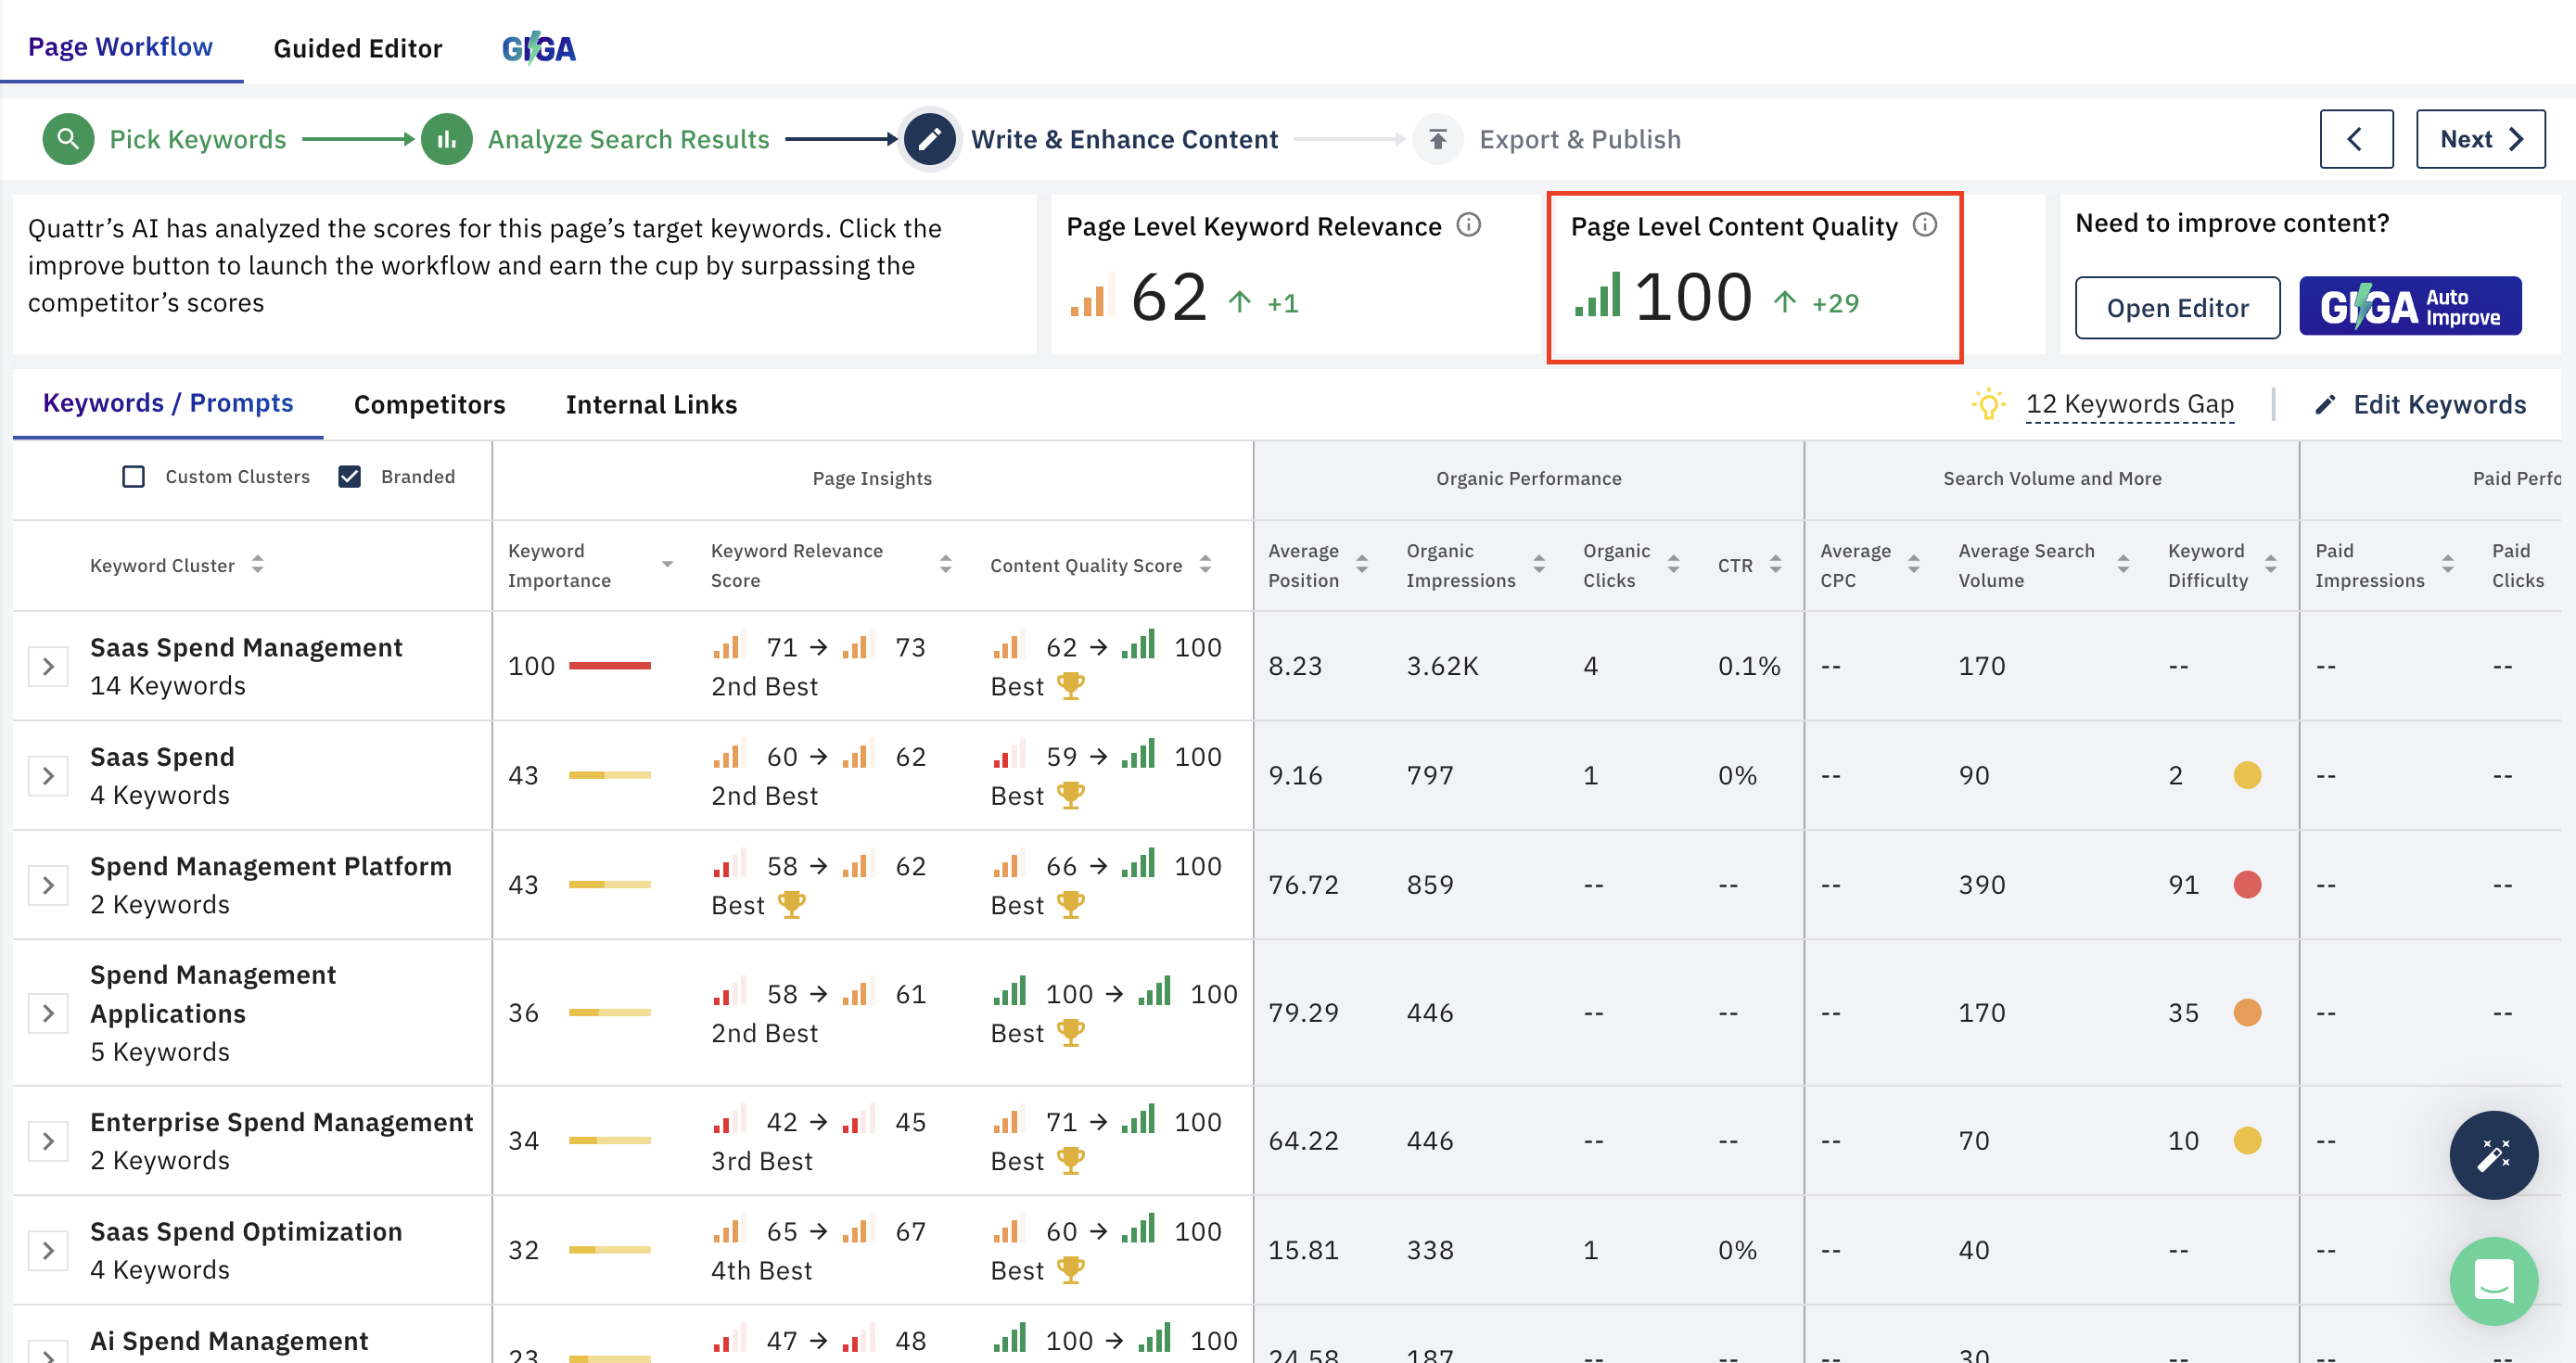Expand the Spend Management Platform row

click(x=47, y=884)
